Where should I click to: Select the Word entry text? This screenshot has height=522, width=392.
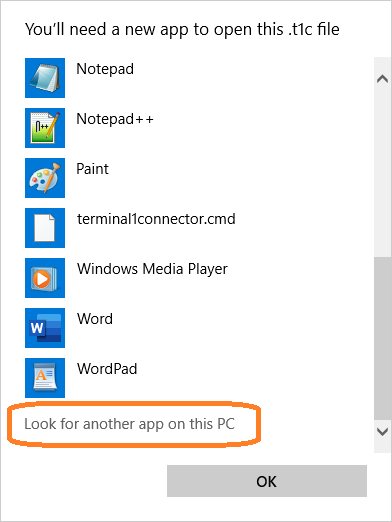coord(95,319)
